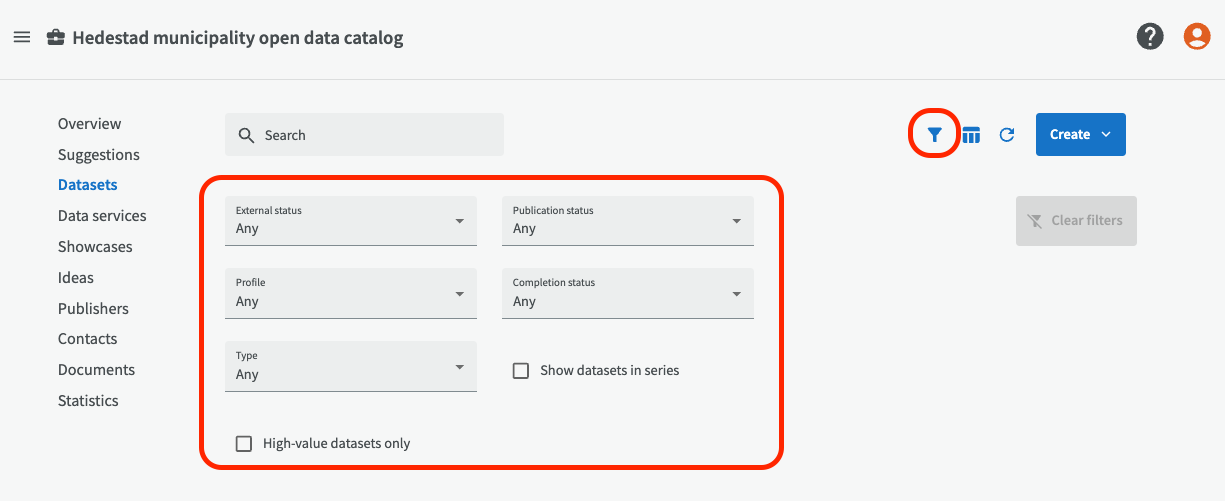Open the External status dropdown
The width and height of the screenshot is (1225, 501).
point(351,220)
